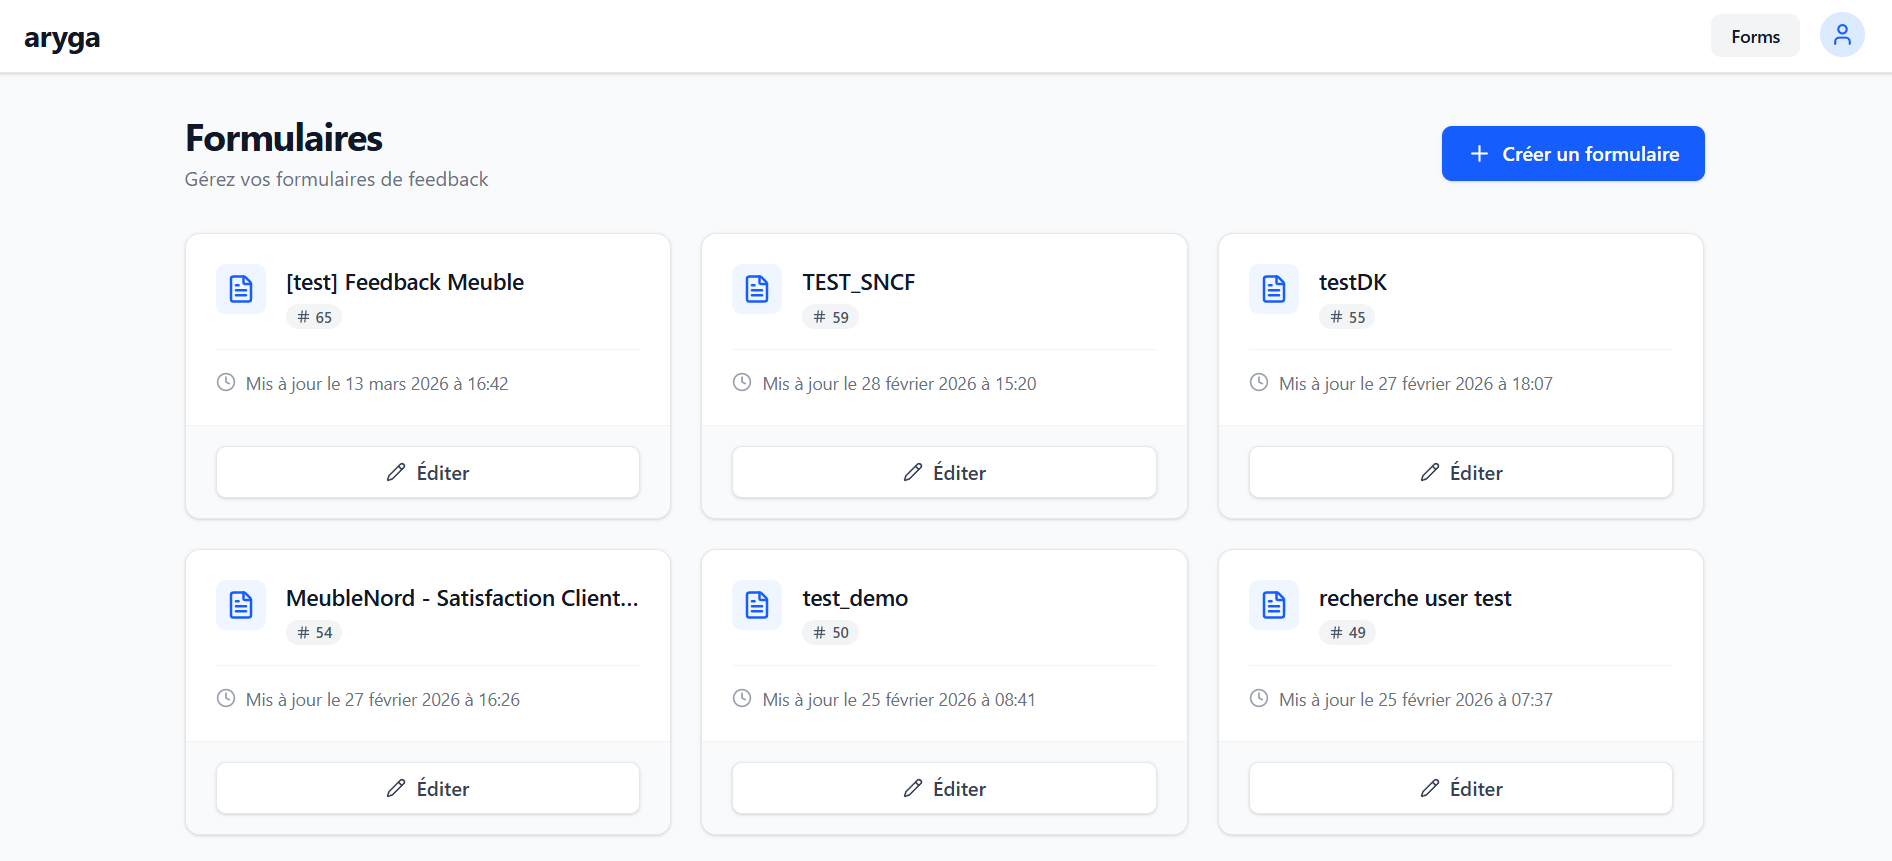Click the document icon of testDK card
This screenshot has height=861, width=1892.
1274,289
